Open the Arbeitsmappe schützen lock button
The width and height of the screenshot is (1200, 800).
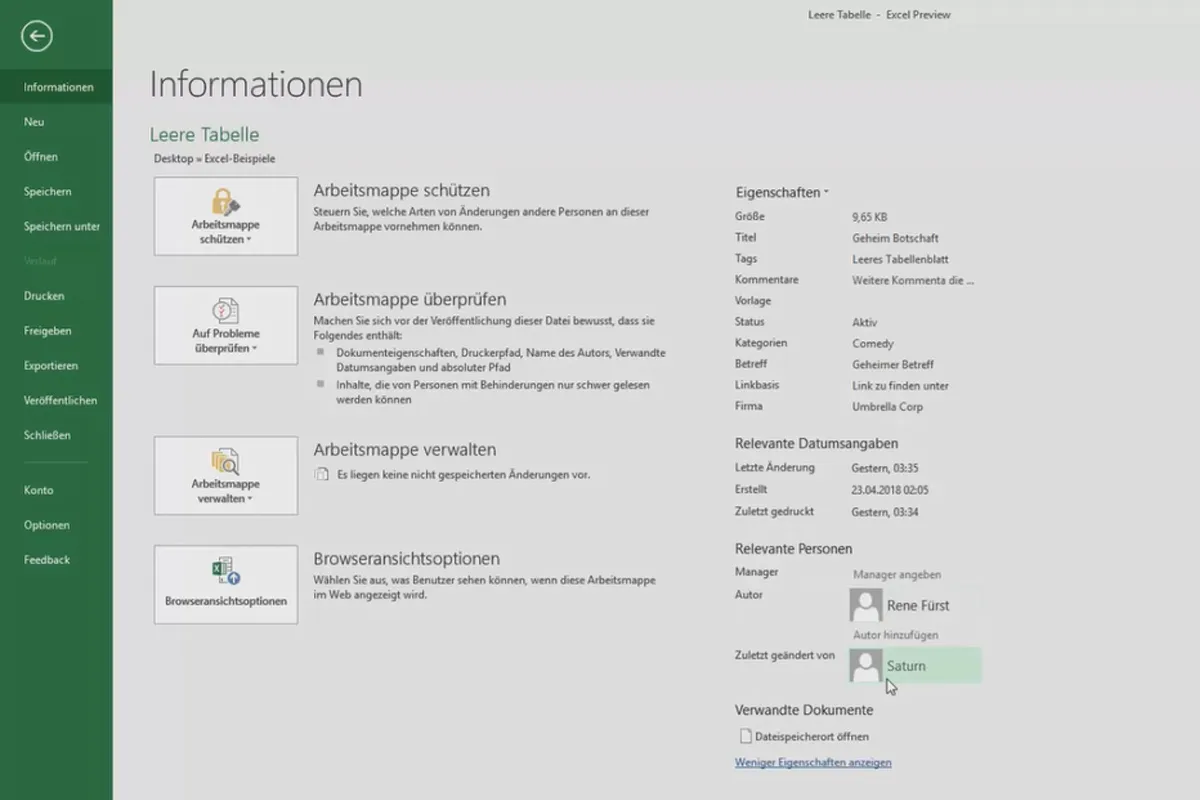[226, 216]
